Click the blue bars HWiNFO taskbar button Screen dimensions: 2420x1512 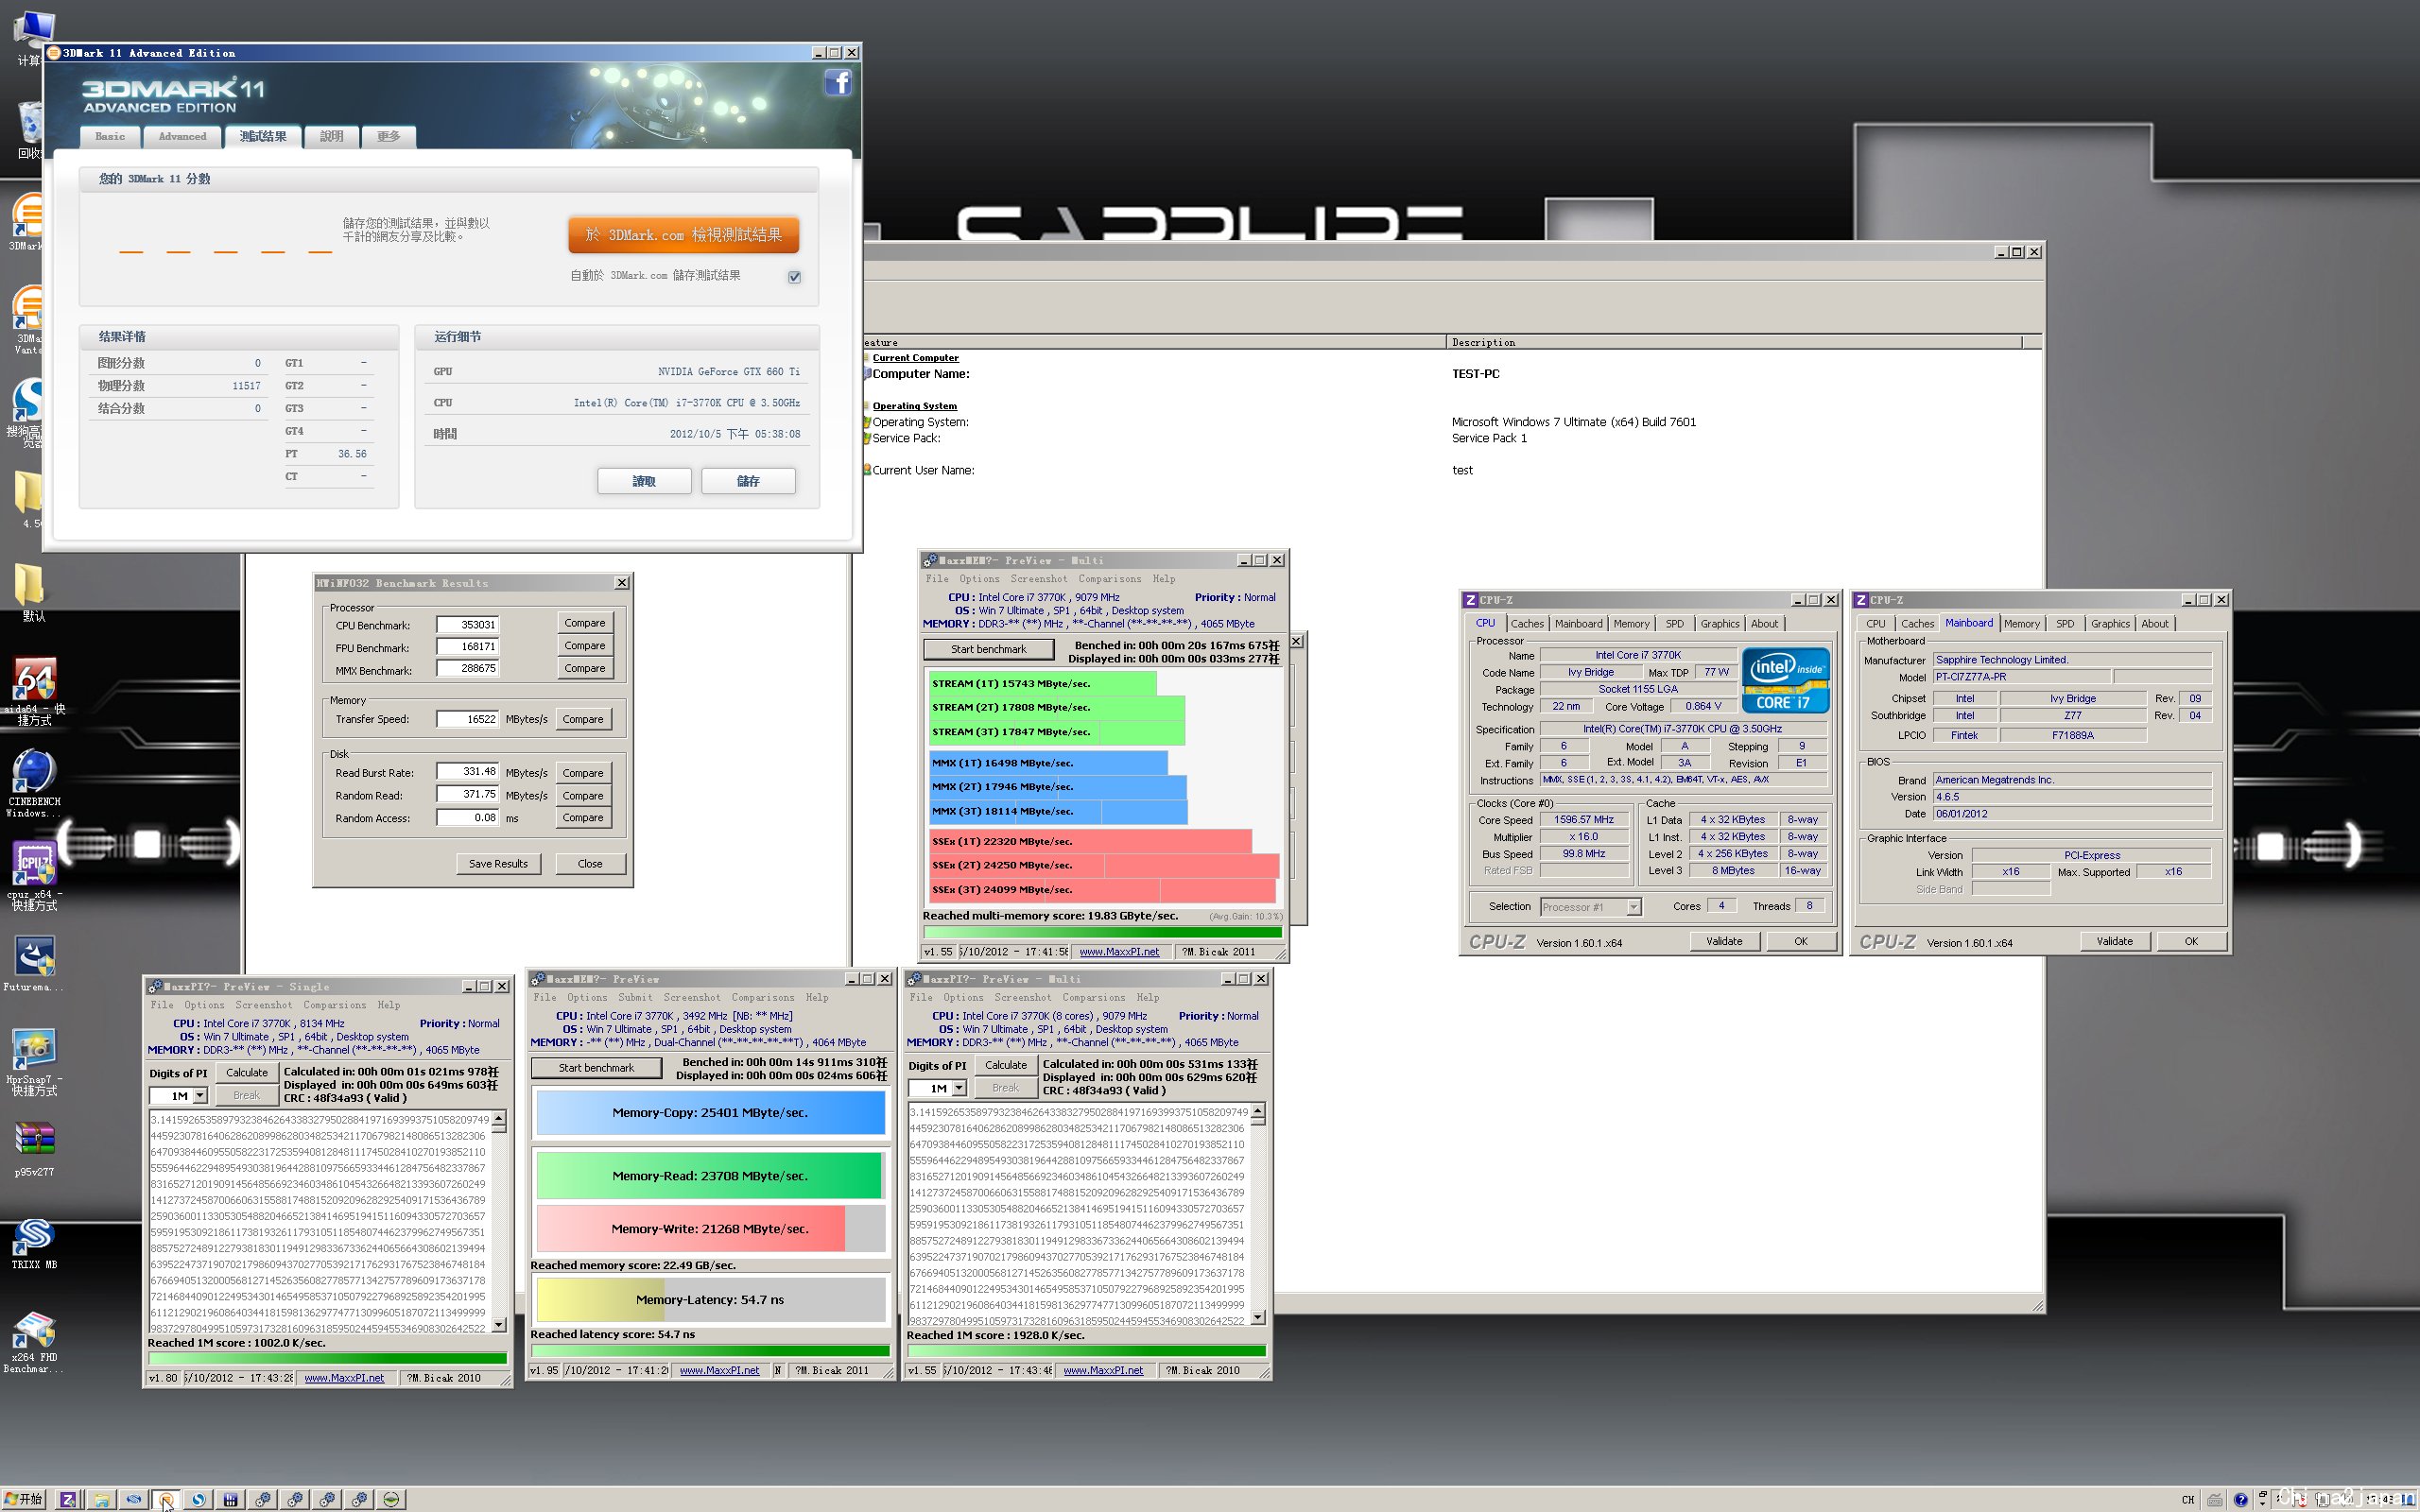click(230, 1499)
